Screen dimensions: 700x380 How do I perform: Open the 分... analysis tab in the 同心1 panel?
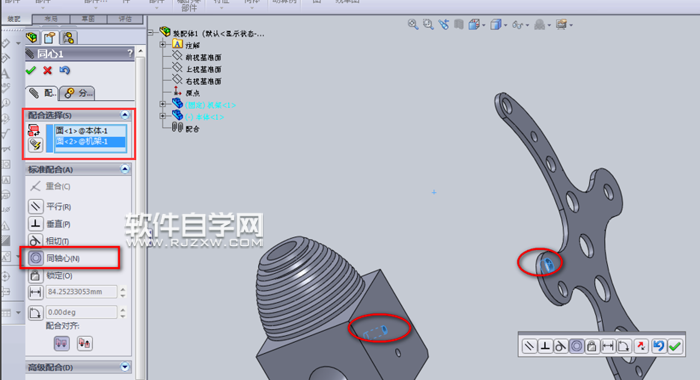pos(77,93)
